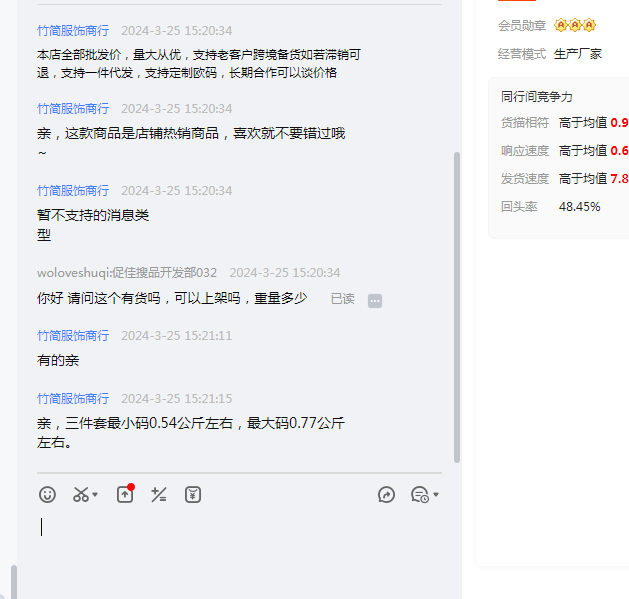Expand the chat history dropdown arrow
The image size is (629, 599).
(436, 495)
